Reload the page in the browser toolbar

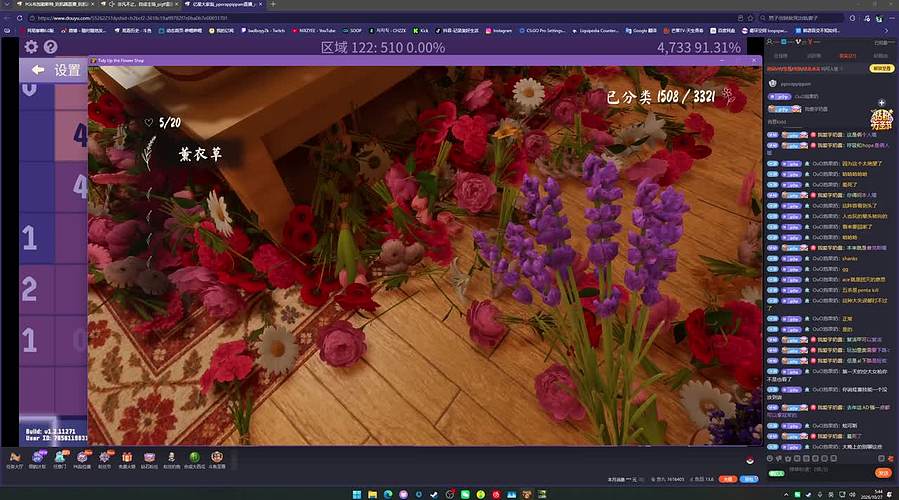[19, 18]
